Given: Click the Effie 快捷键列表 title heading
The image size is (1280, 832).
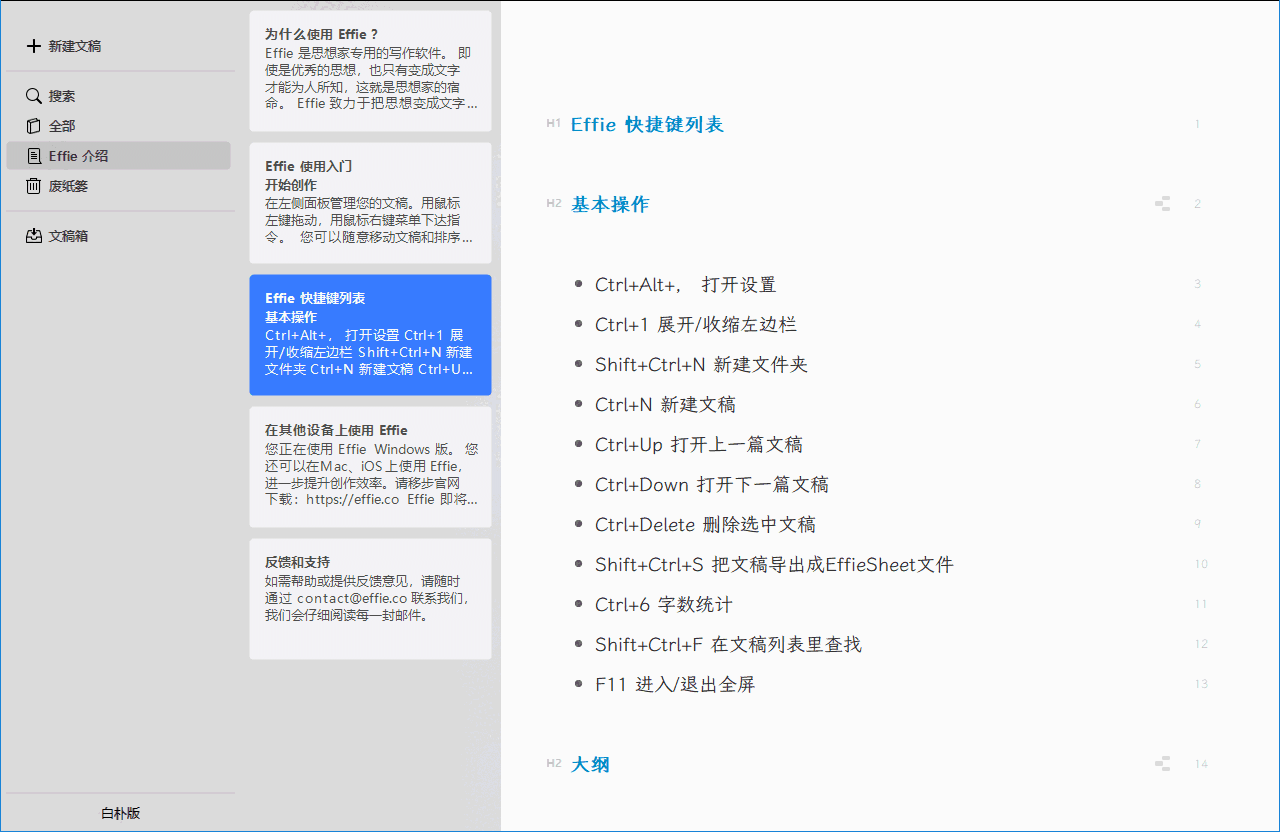Looking at the screenshot, I should (650, 124).
